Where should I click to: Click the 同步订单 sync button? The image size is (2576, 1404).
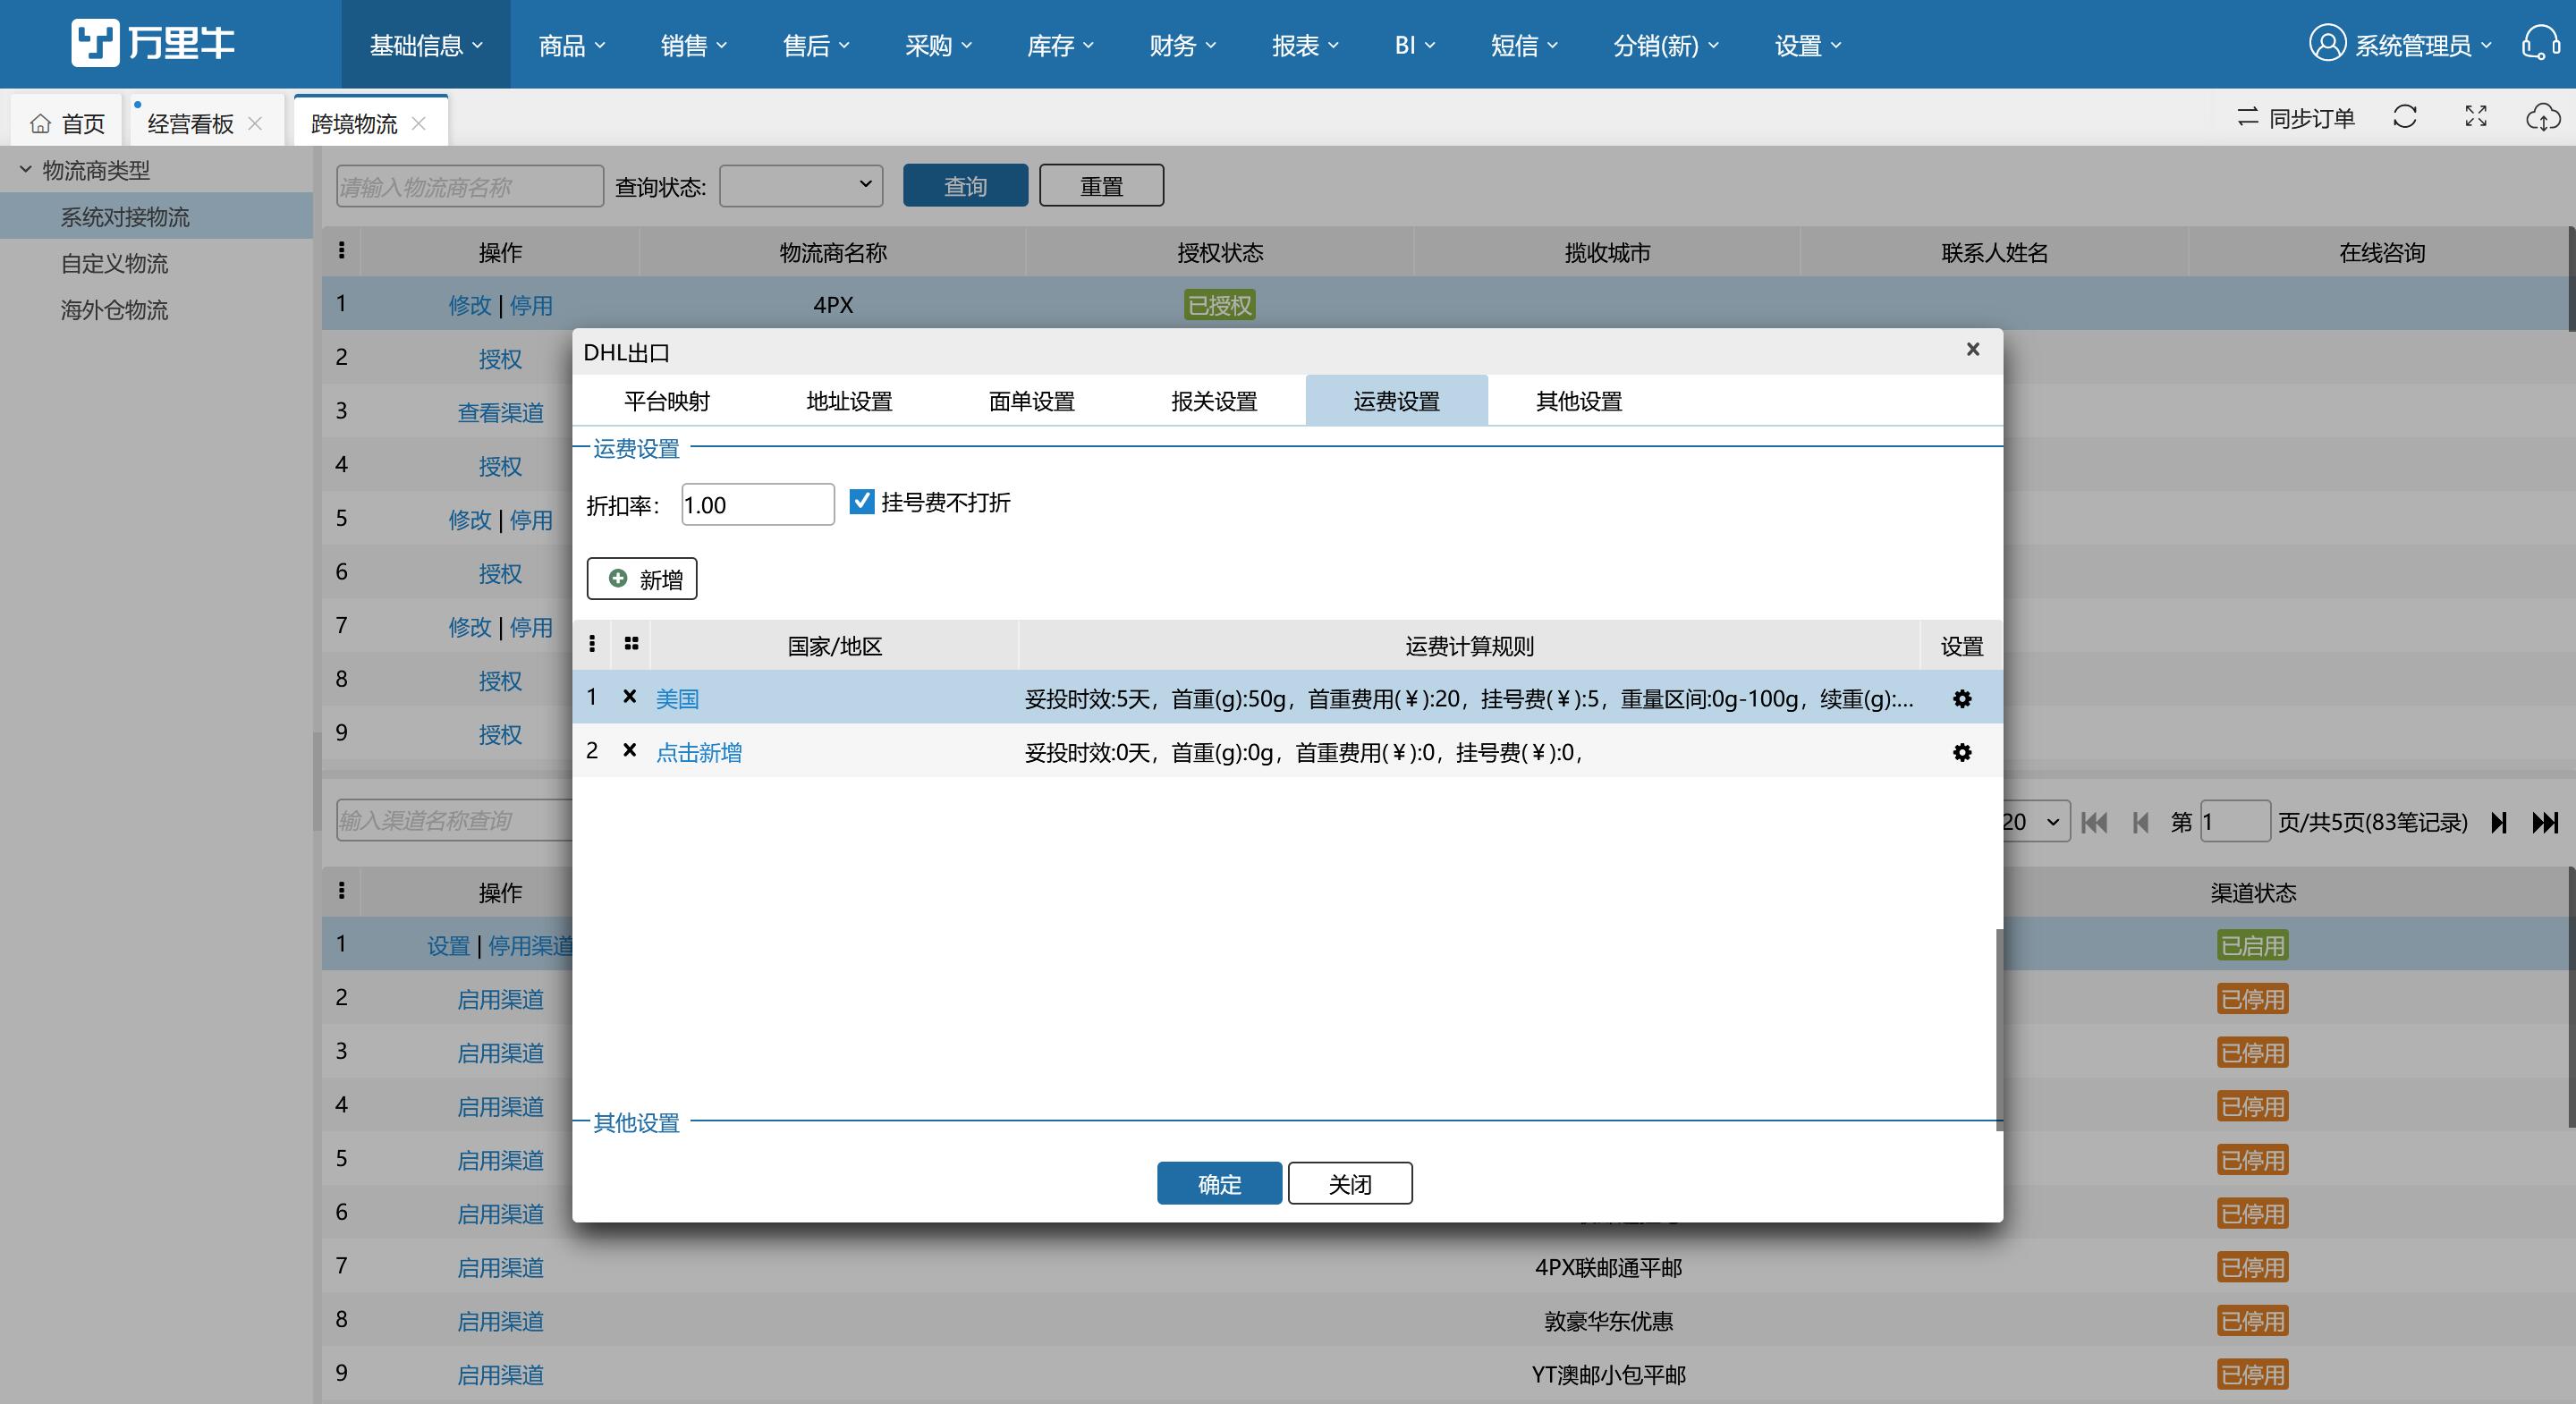[2296, 118]
